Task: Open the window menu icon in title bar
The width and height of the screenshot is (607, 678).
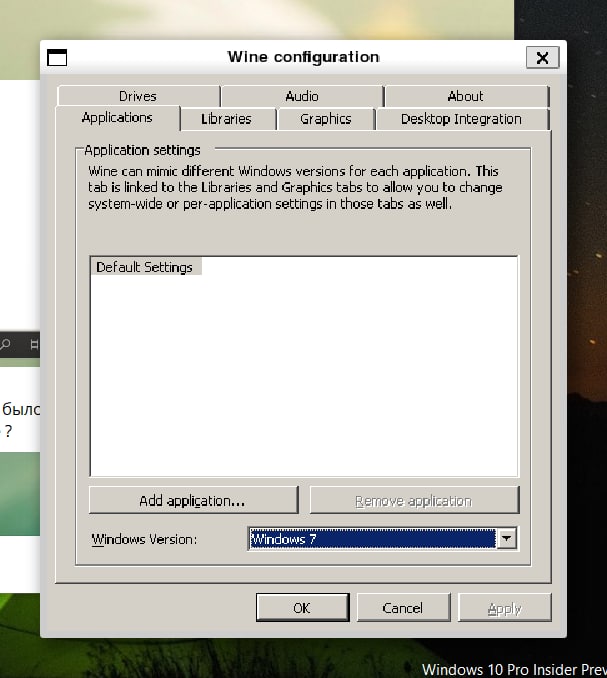Action: point(57,58)
